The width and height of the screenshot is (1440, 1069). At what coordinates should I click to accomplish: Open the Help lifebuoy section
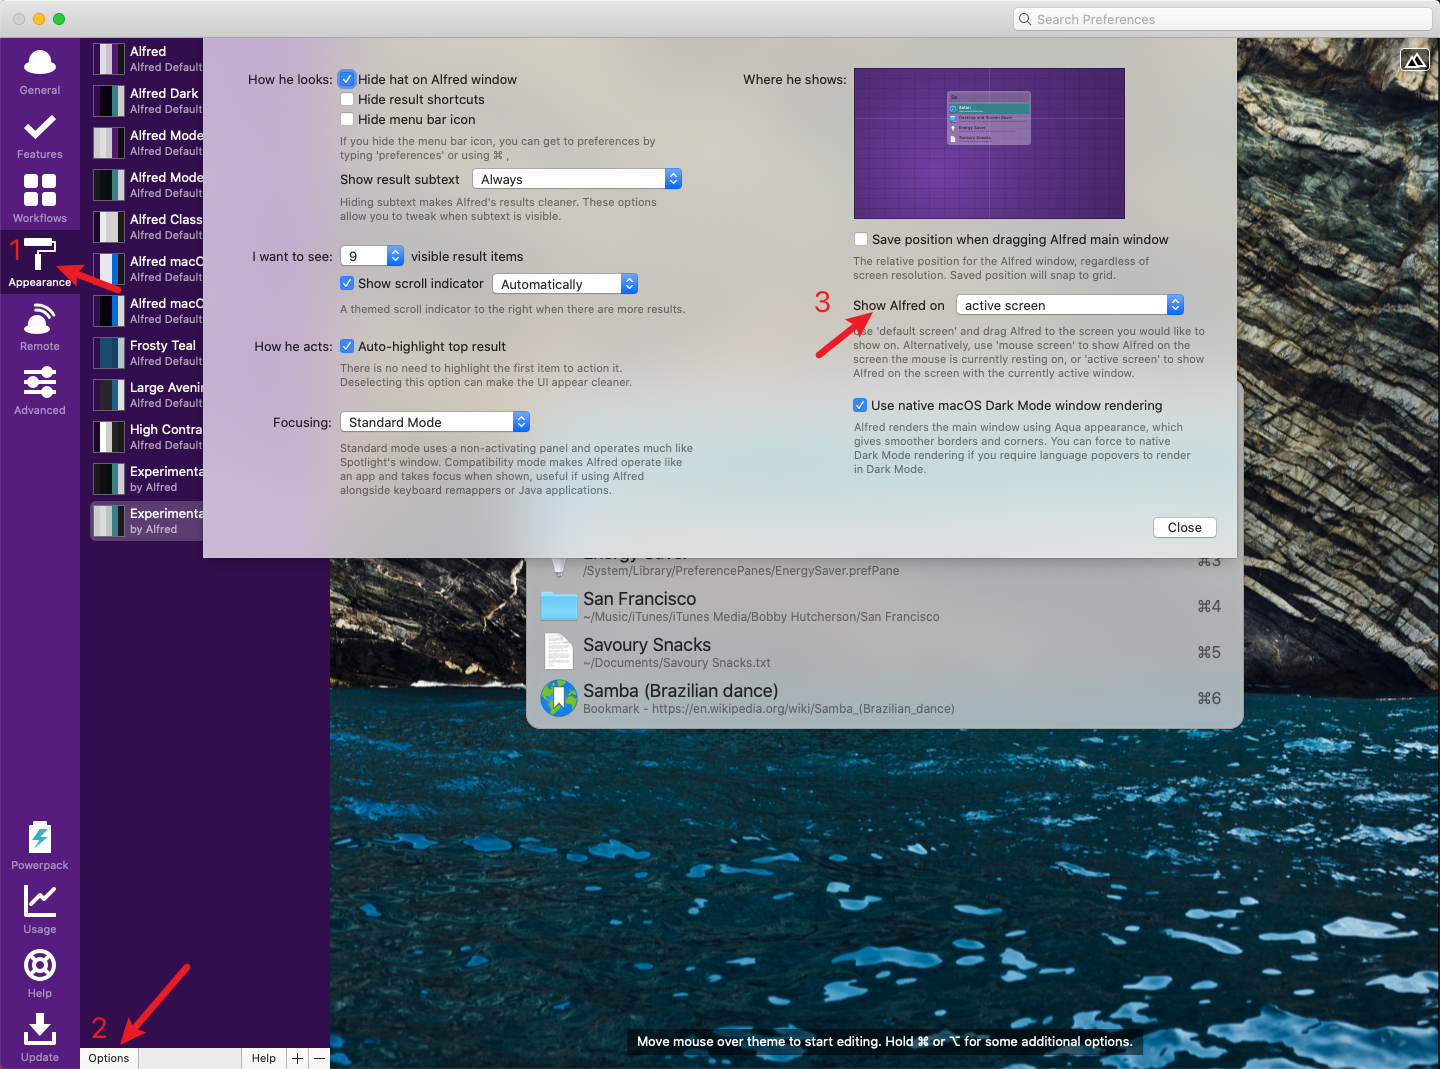pyautogui.click(x=40, y=974)
